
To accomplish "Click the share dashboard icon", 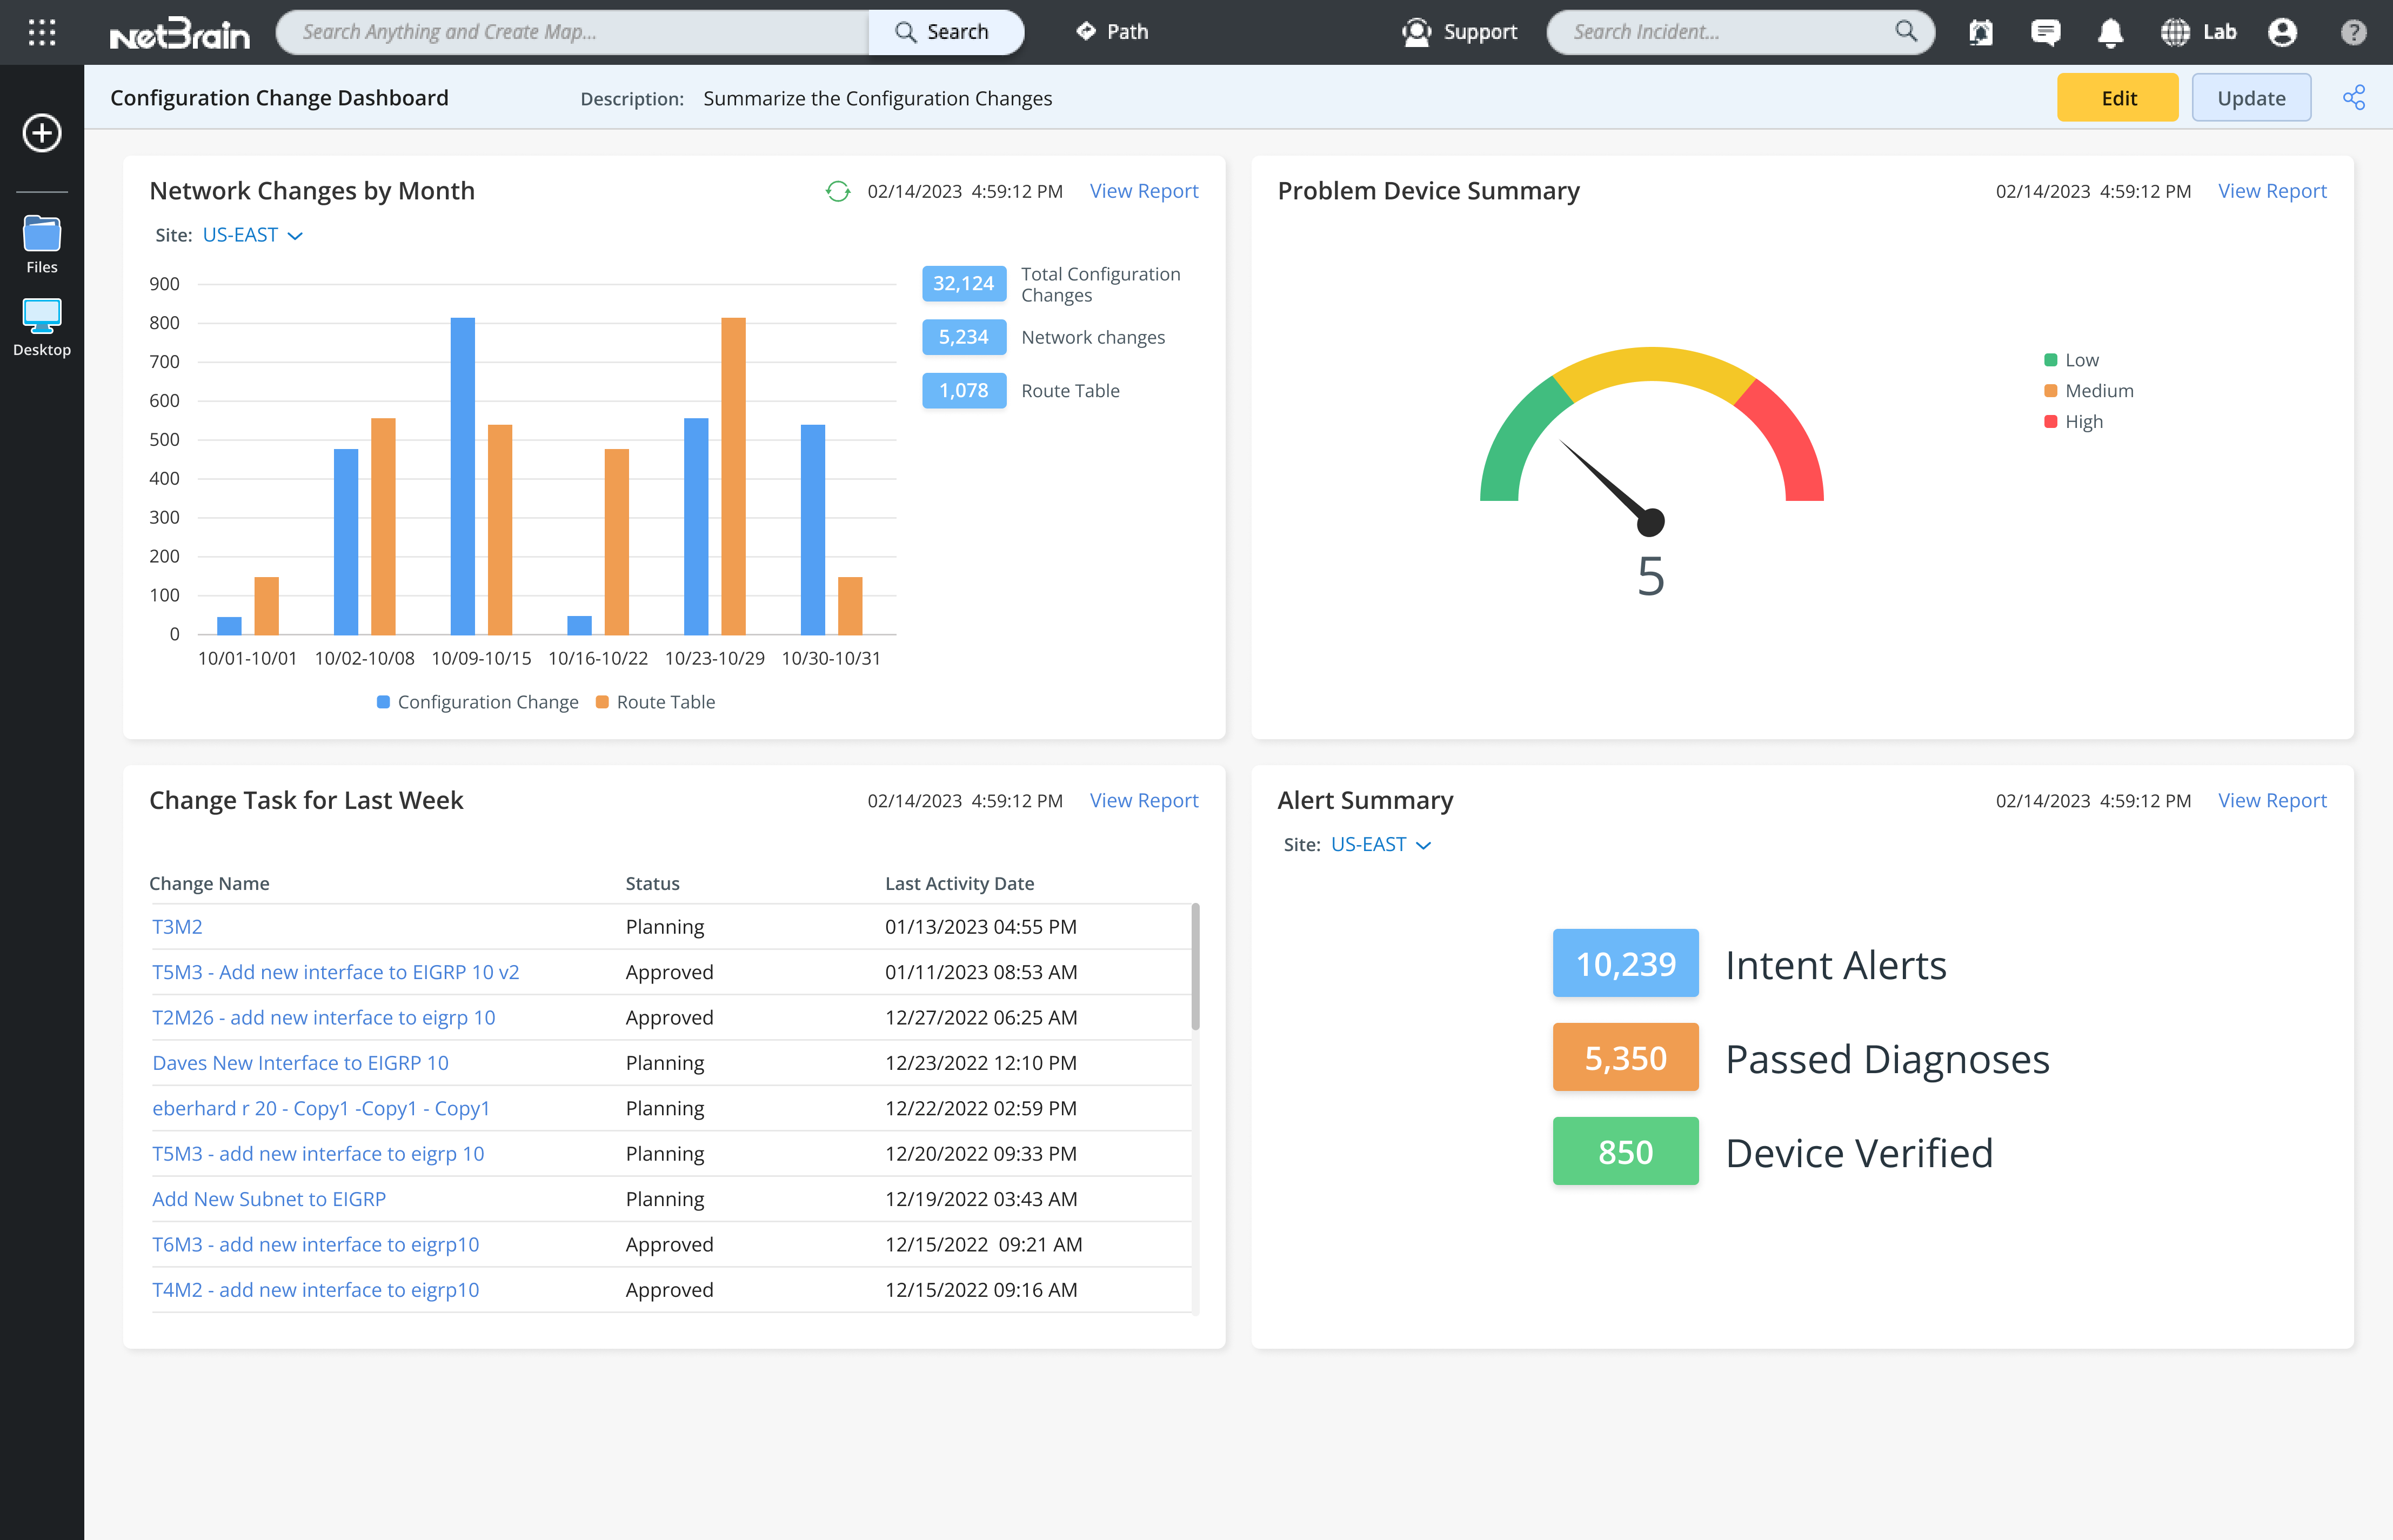I will [x=2353, y=98].
